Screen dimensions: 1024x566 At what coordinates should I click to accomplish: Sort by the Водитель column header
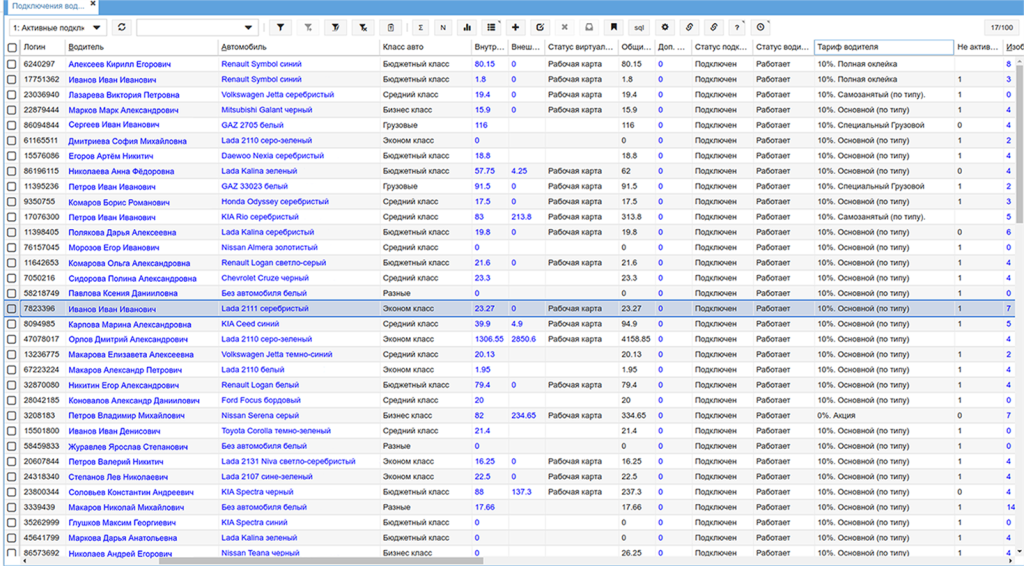[141, 47]
